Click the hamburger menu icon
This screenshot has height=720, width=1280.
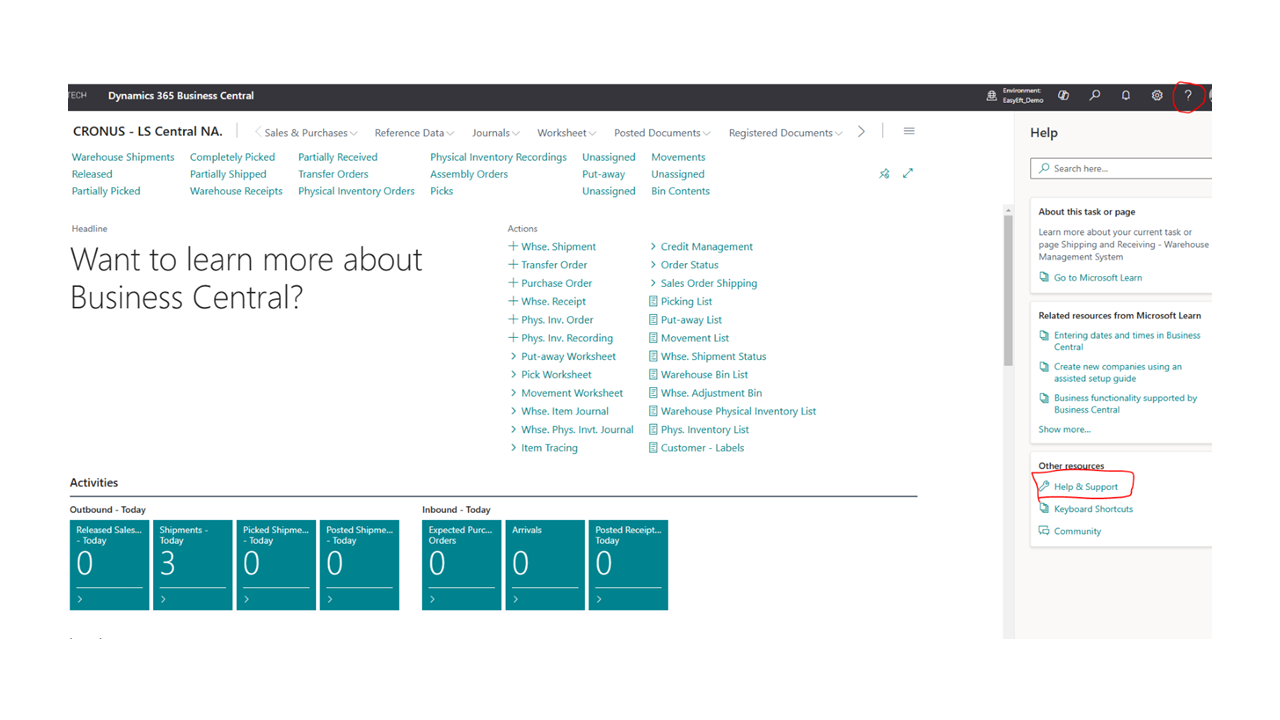point(908,132)
